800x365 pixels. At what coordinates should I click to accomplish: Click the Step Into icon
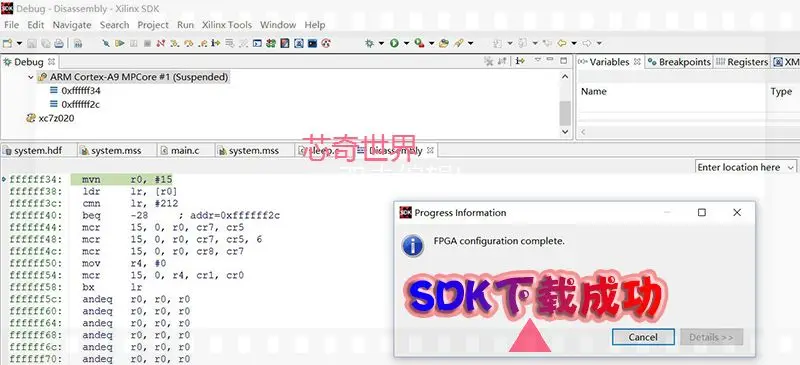point(174,43)
